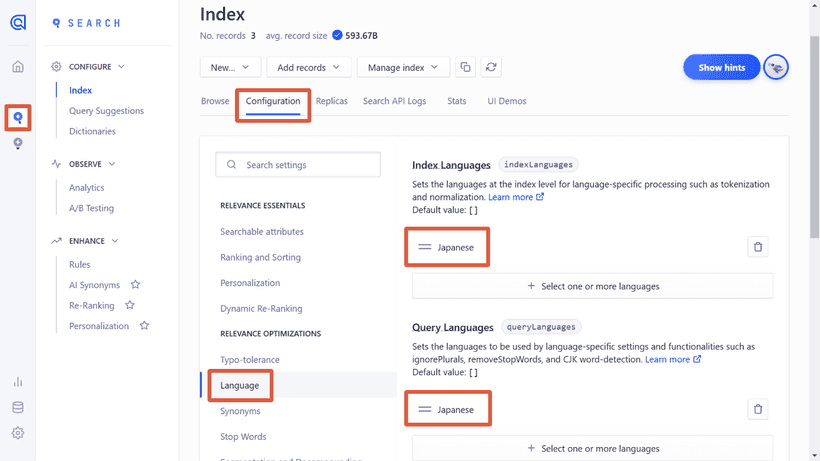
Task: Open the user avatar menu
Action: click(x=776, y=67)
